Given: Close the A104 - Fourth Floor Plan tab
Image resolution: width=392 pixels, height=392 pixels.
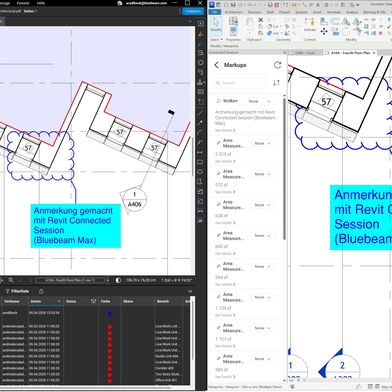Looking at the screenshot, I should [374, 53].
